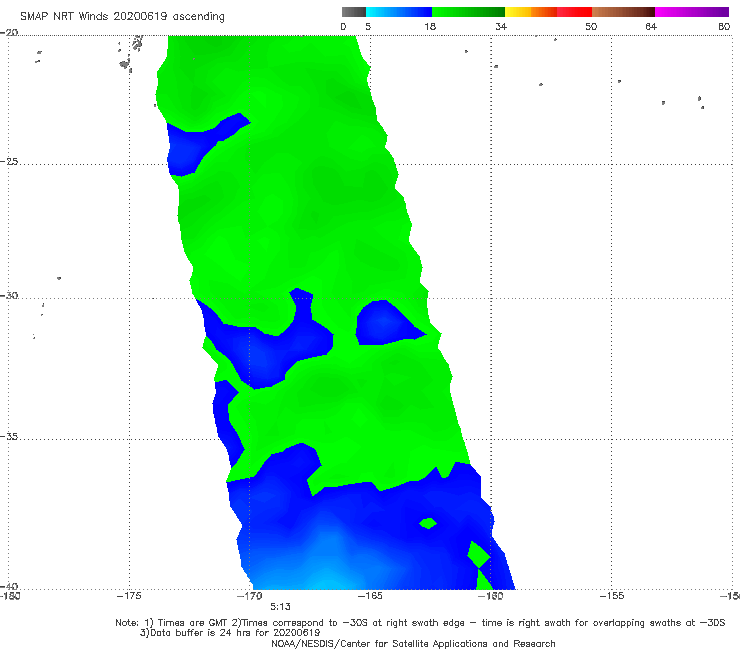Select the "-30" latitude axis label
740x650 pixels.
click(9, 295)
